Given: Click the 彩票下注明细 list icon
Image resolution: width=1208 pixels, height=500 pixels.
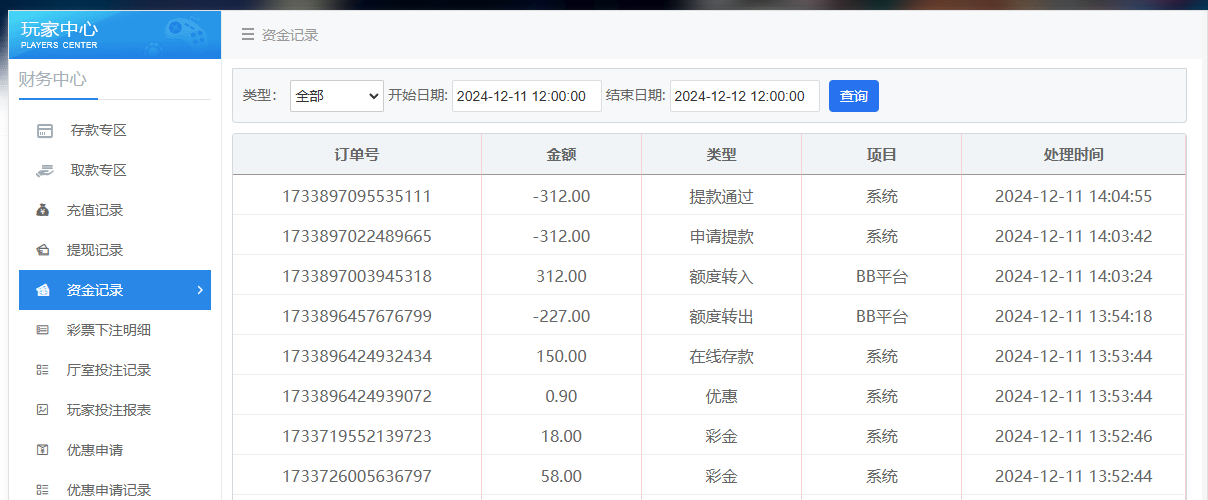Looking at the screenshot, I should 42,330.
